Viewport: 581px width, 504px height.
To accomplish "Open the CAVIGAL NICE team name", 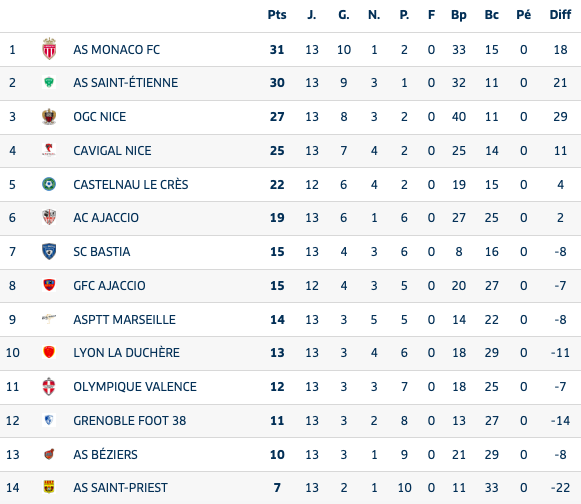I will point(112,150).
